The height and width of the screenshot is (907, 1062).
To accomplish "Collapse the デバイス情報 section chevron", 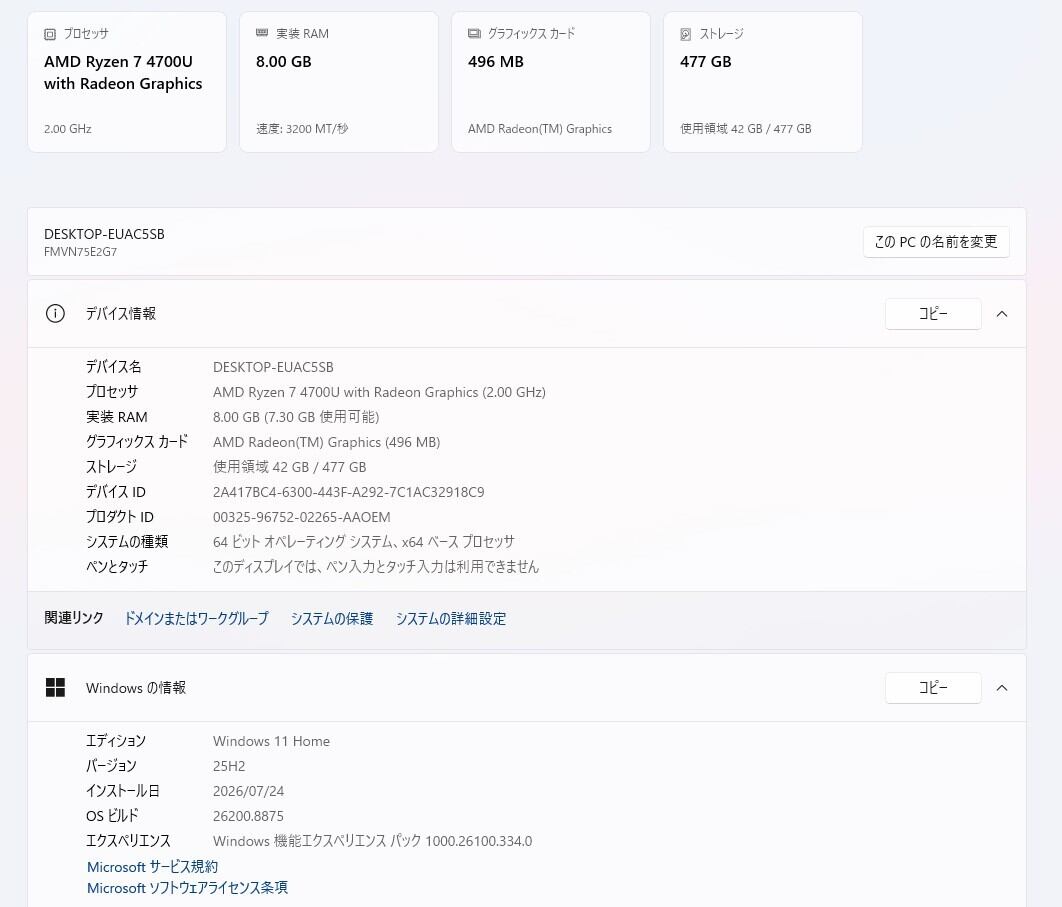I will click(x=1002, y=314).
